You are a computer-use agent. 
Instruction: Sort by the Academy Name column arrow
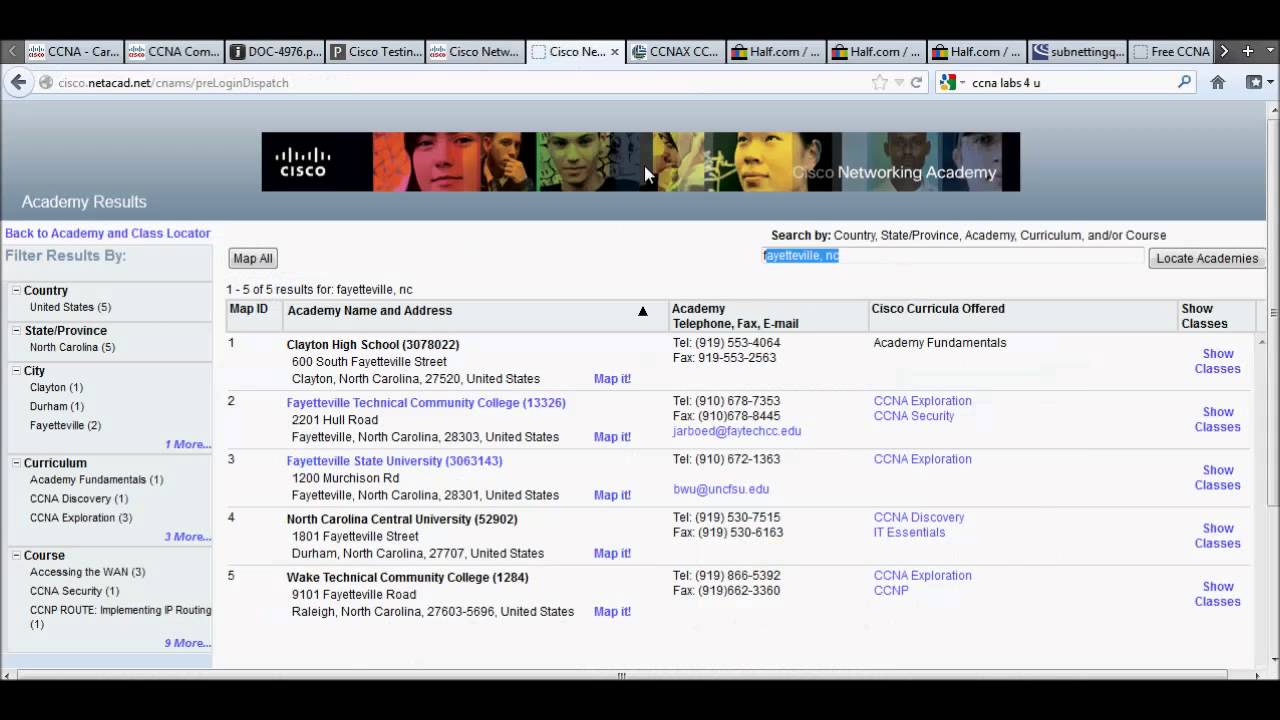click(643, 311)
